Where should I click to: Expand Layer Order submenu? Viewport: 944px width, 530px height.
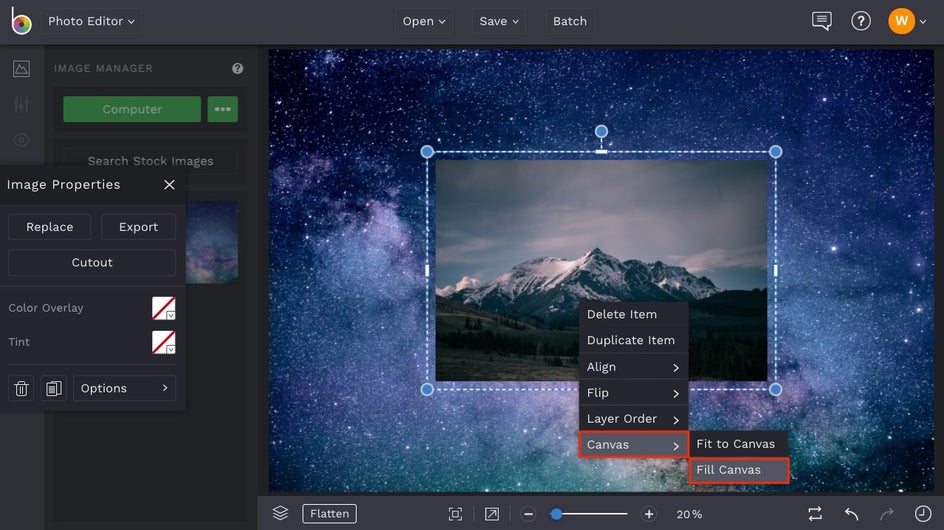(633, 419)
